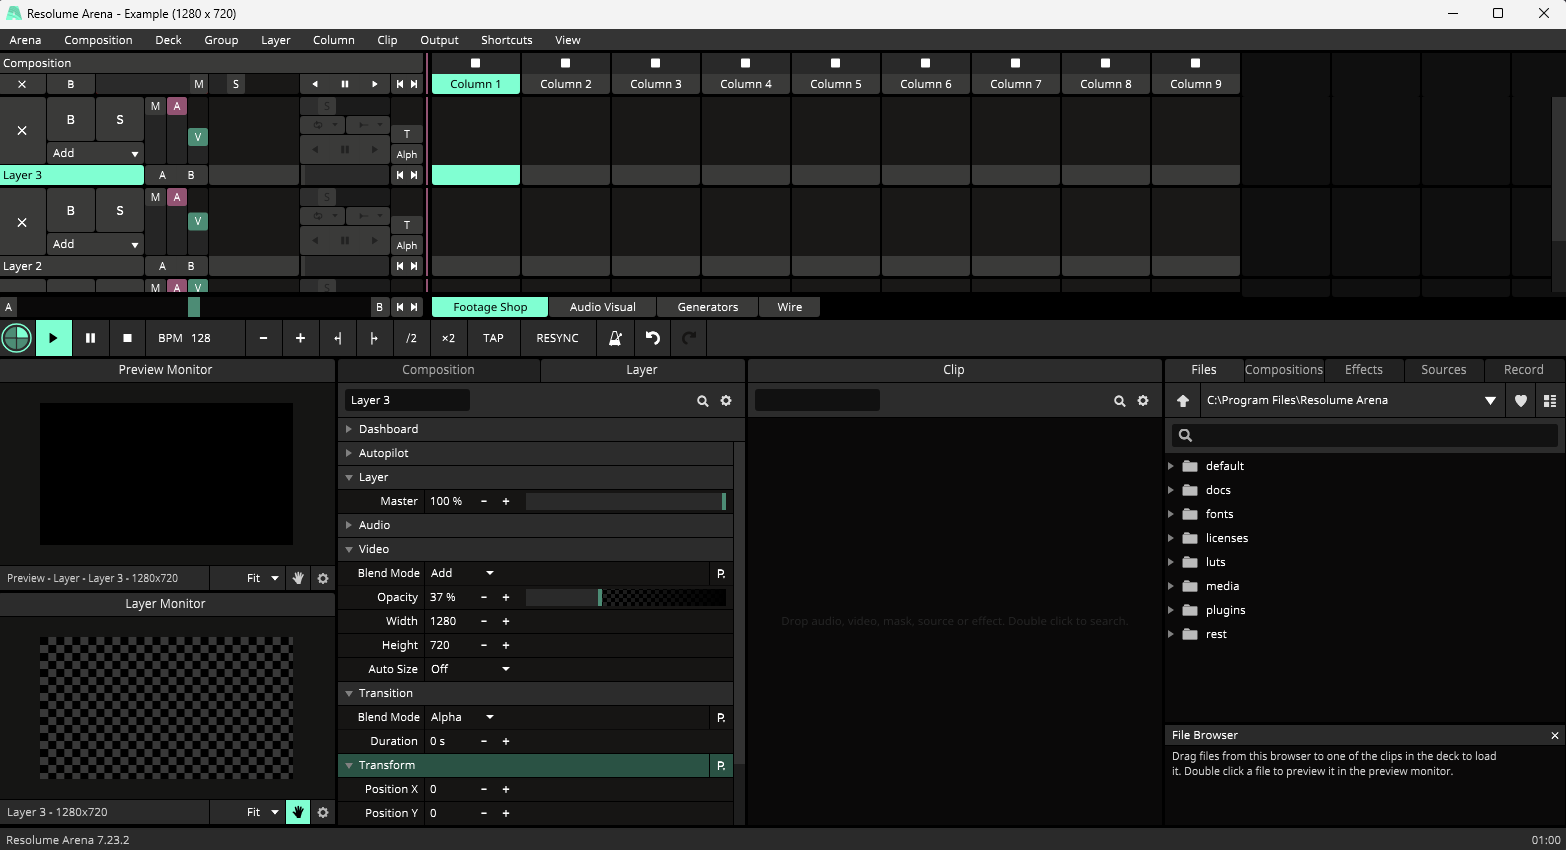Open the gear settings in Preview Monitor footer

click(323, 578)
